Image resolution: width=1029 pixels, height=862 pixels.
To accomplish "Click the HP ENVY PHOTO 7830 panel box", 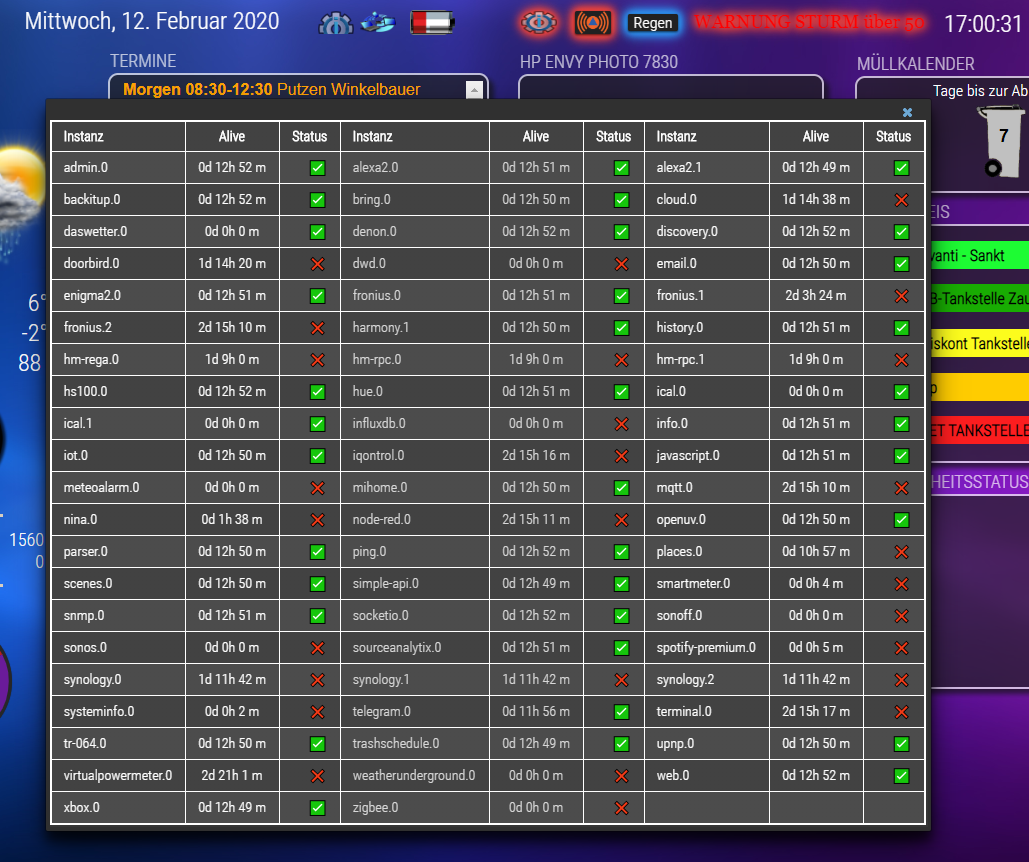I will (670, 87).
